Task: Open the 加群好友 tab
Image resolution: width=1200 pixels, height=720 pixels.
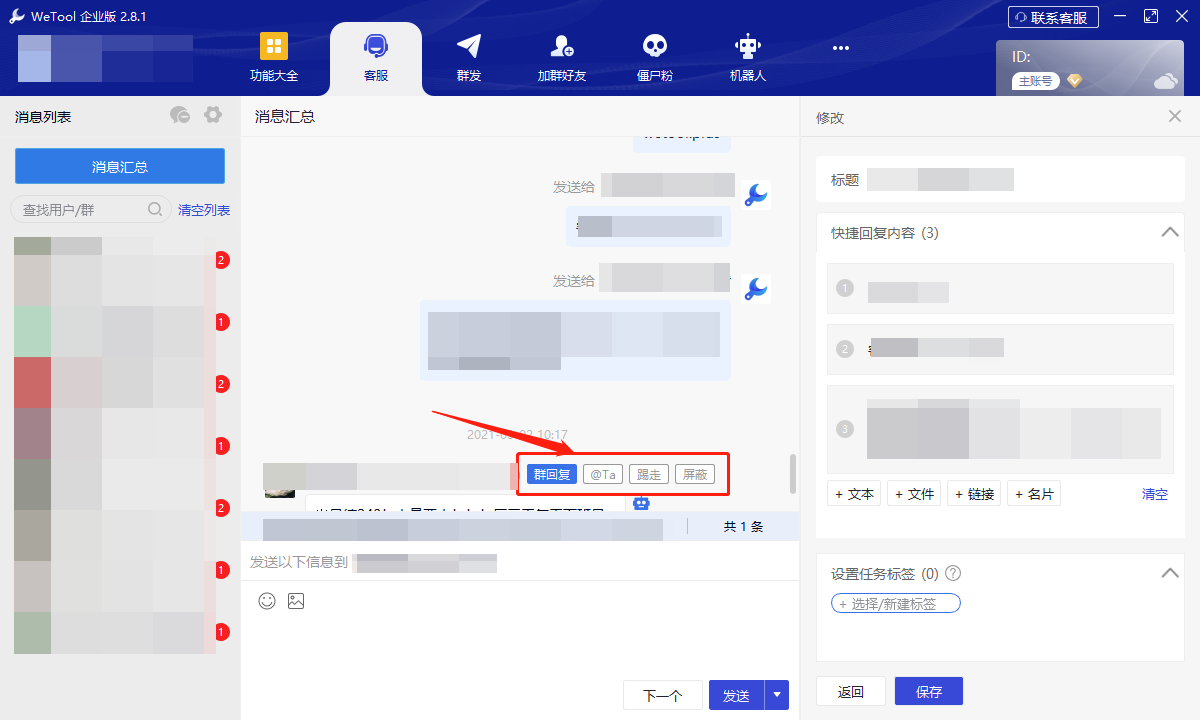Action: click(561, 58)
